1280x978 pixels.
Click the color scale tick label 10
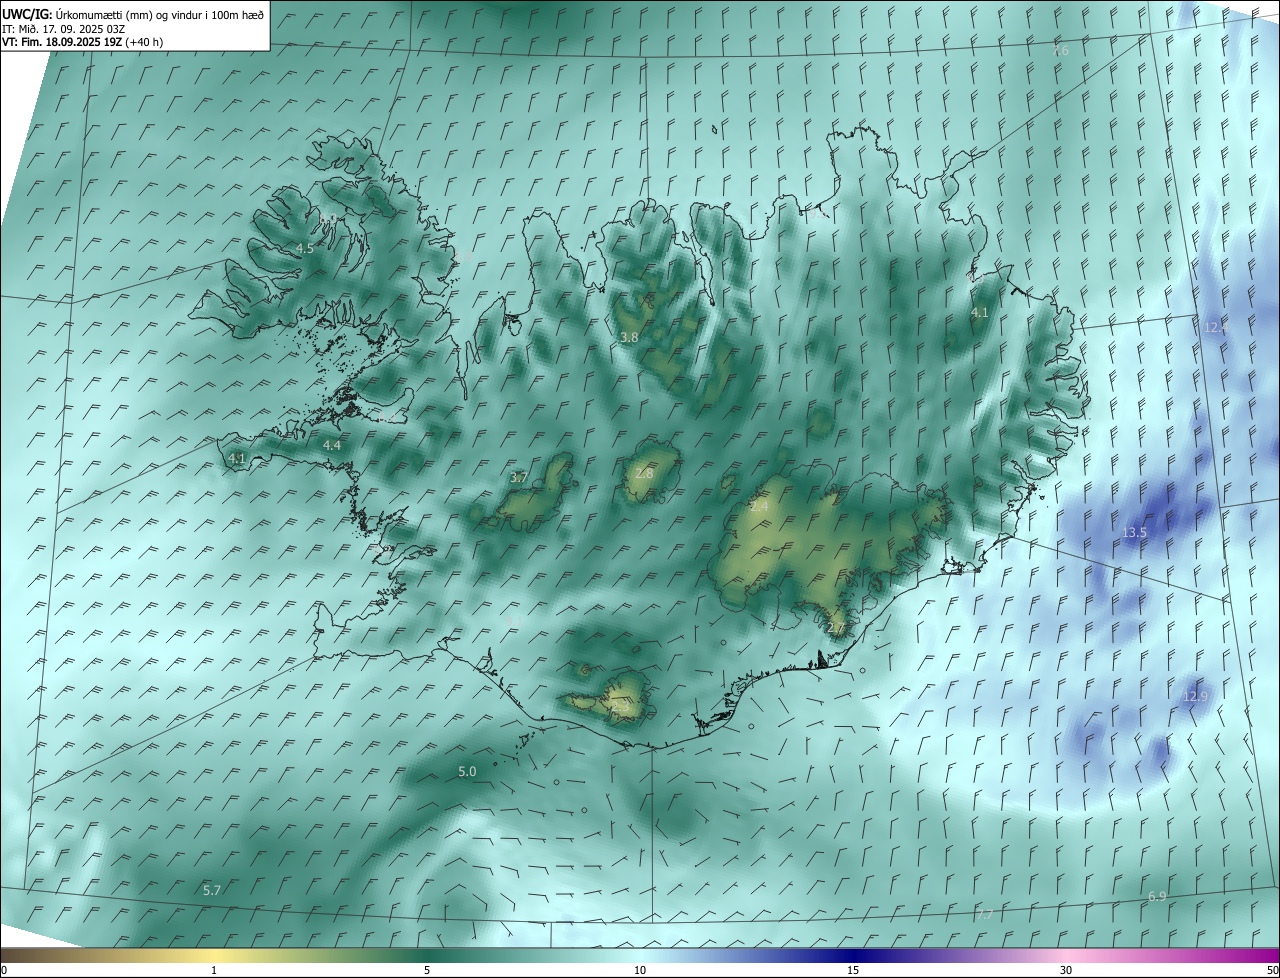point(640,970)
